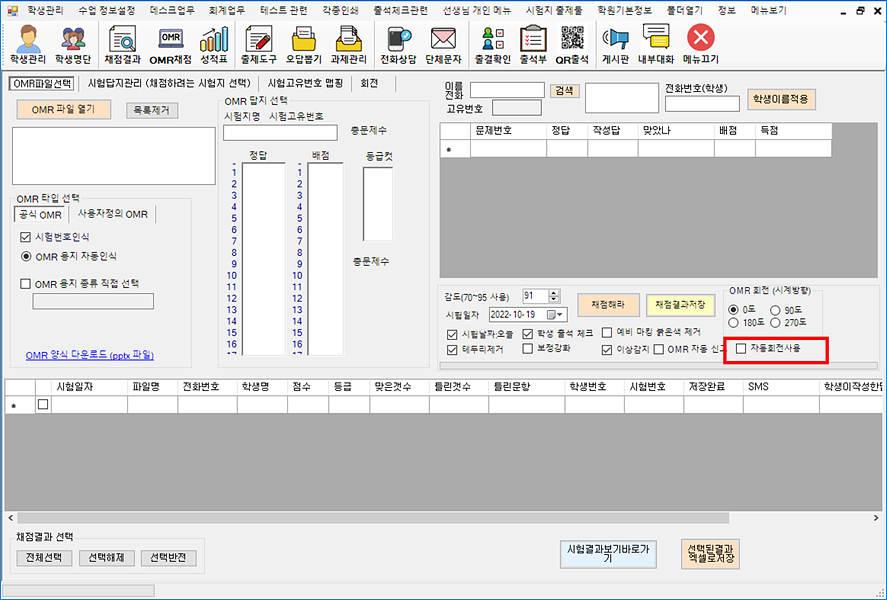Open 성적표 report card icon
Image resolution: width=887 pixels, height=600 pixels.
click(214, 44)
